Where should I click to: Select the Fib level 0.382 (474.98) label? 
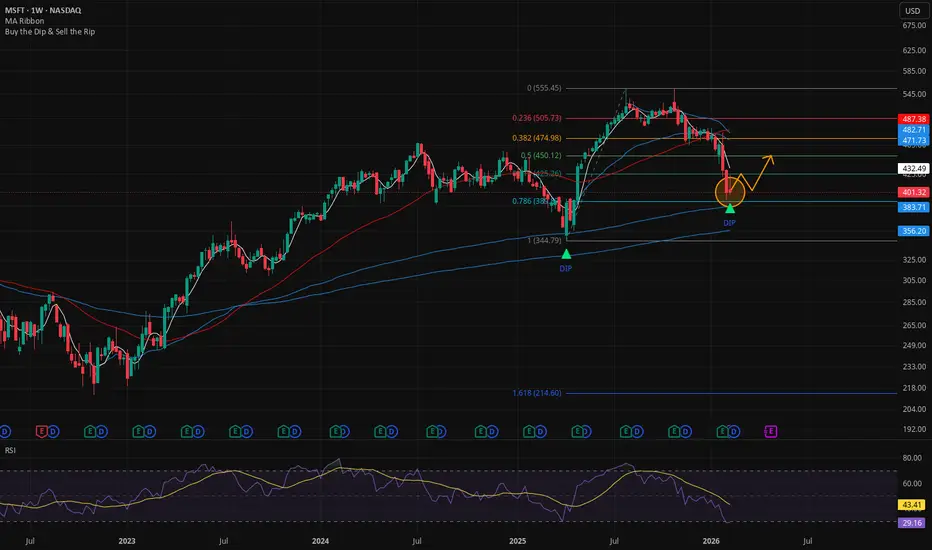pos(537,138)
